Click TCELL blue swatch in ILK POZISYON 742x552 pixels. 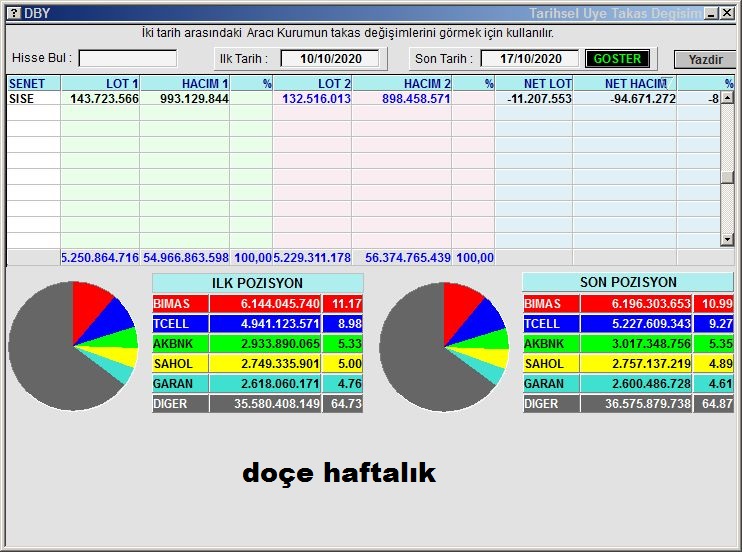coord(180,324)
